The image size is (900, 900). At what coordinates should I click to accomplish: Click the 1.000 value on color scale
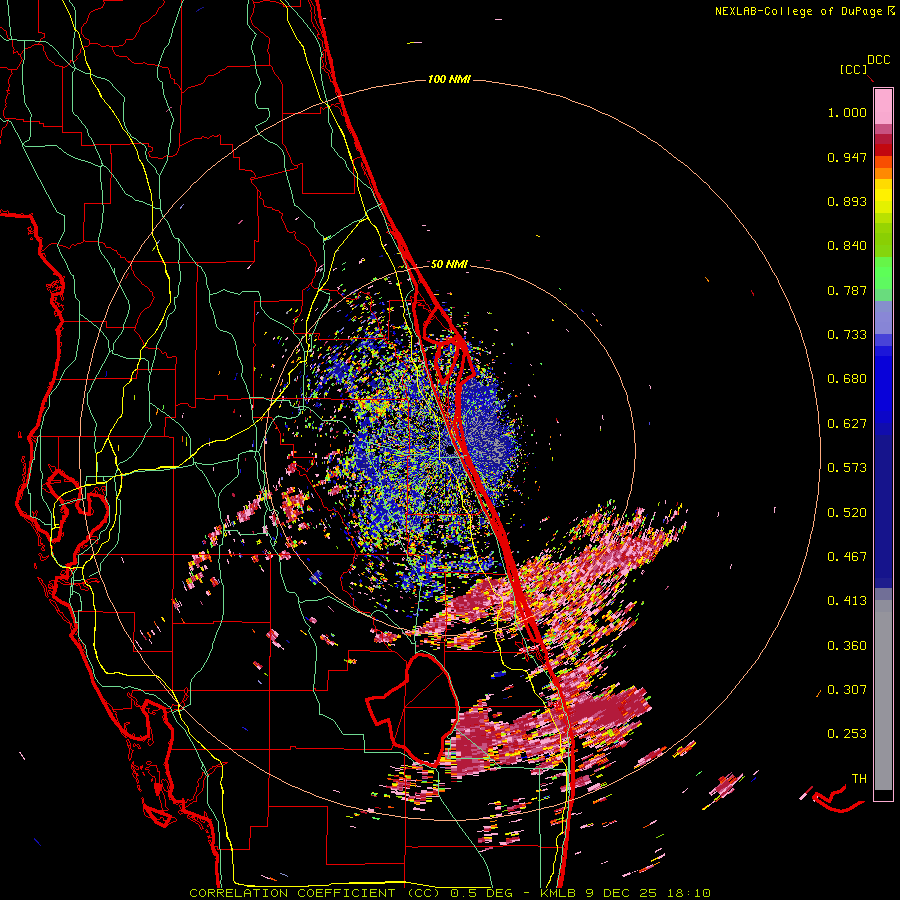click(x=847, y=112)
